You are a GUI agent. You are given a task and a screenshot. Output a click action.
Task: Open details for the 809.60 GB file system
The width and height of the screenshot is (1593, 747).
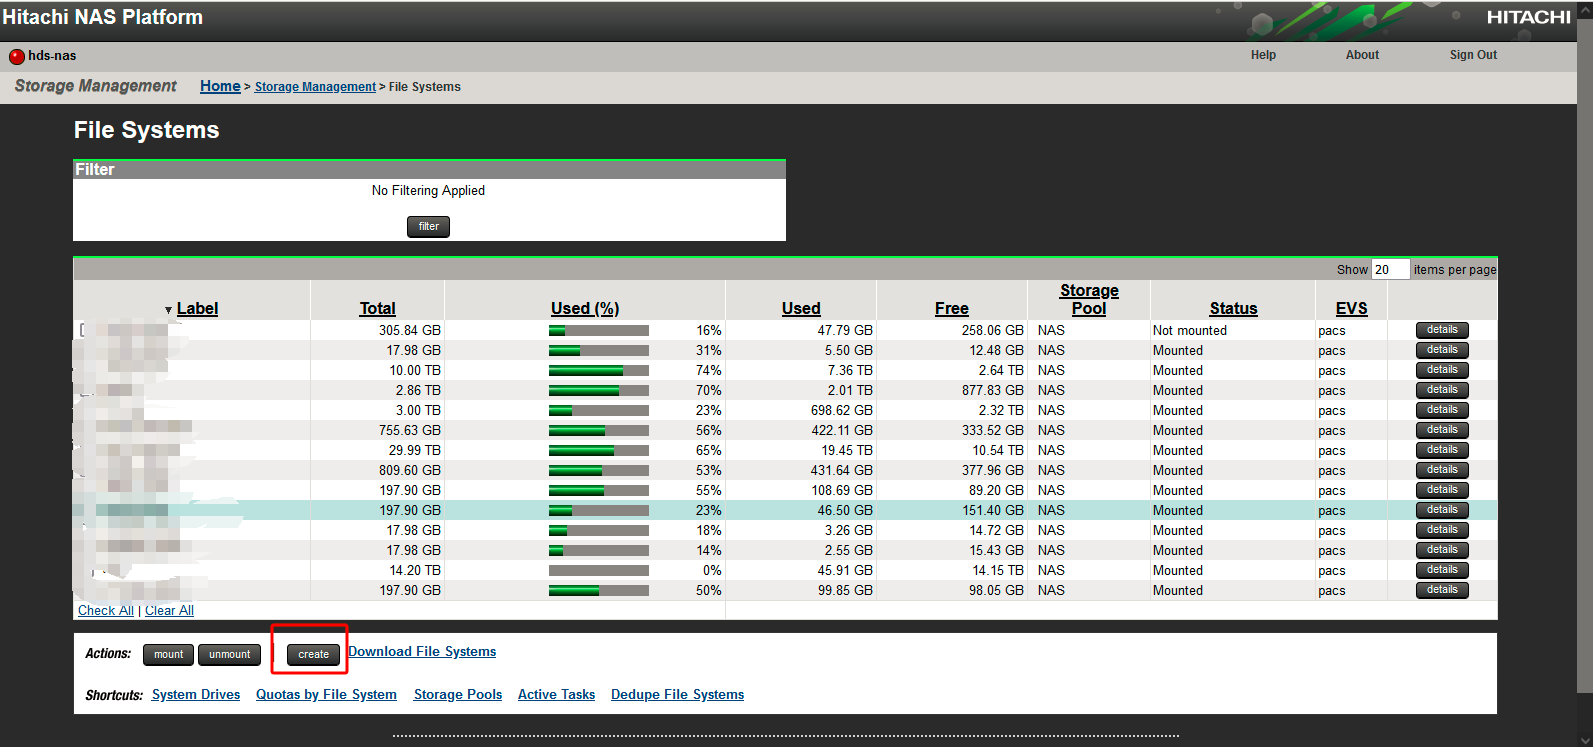point(1442,470)
